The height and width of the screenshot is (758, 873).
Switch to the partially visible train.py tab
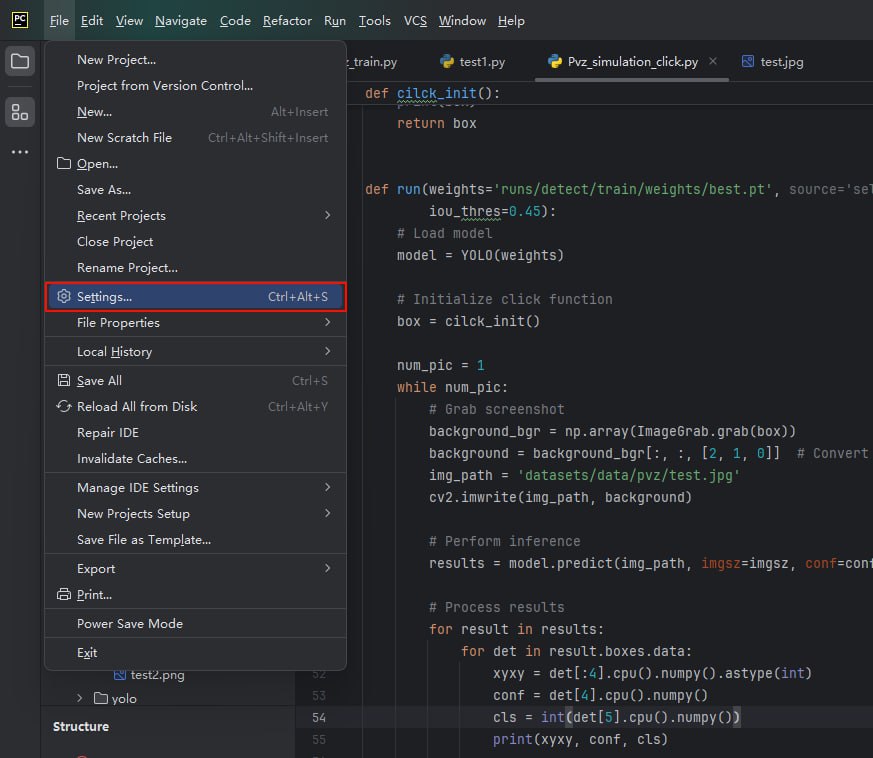point(372,61)
